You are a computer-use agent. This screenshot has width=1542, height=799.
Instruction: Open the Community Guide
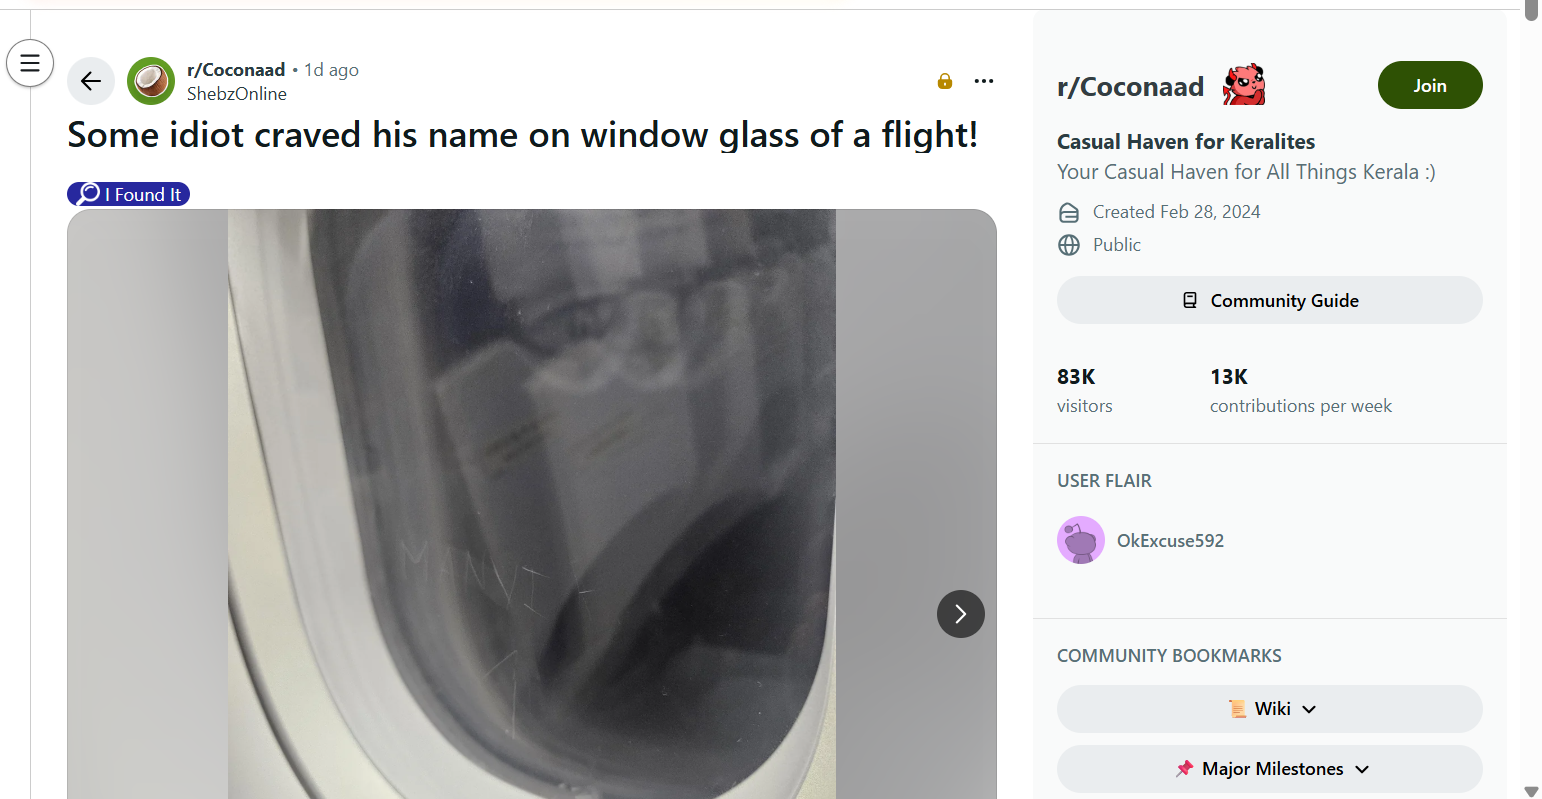(1269, 300)
